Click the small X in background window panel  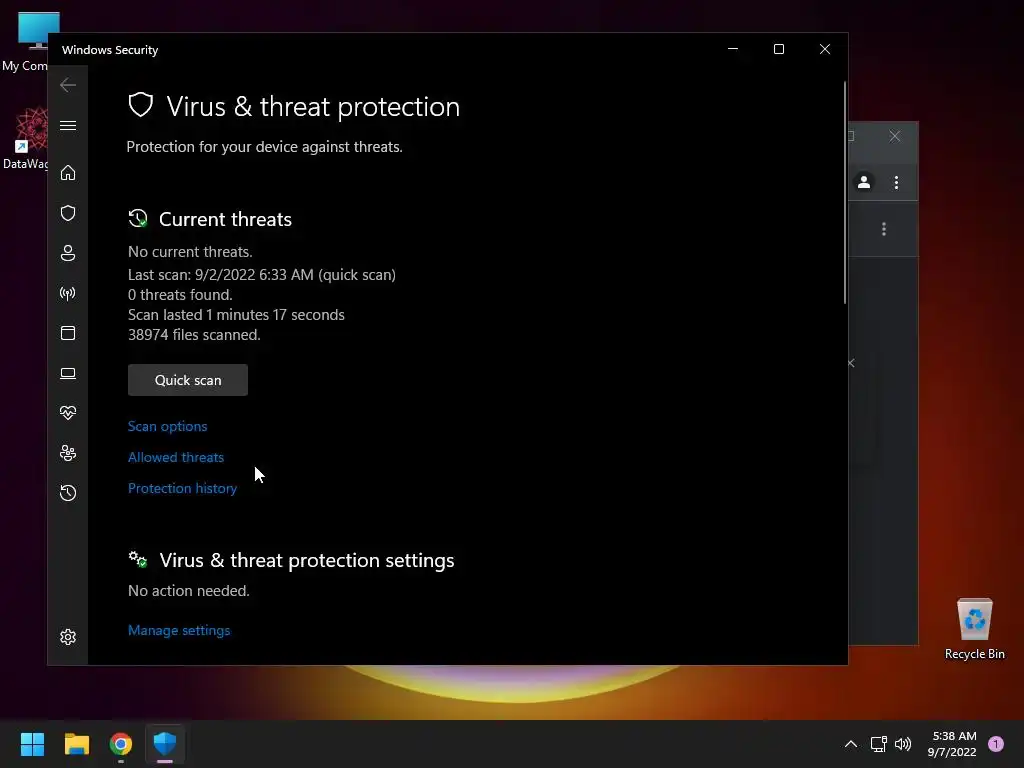[851, 363]
